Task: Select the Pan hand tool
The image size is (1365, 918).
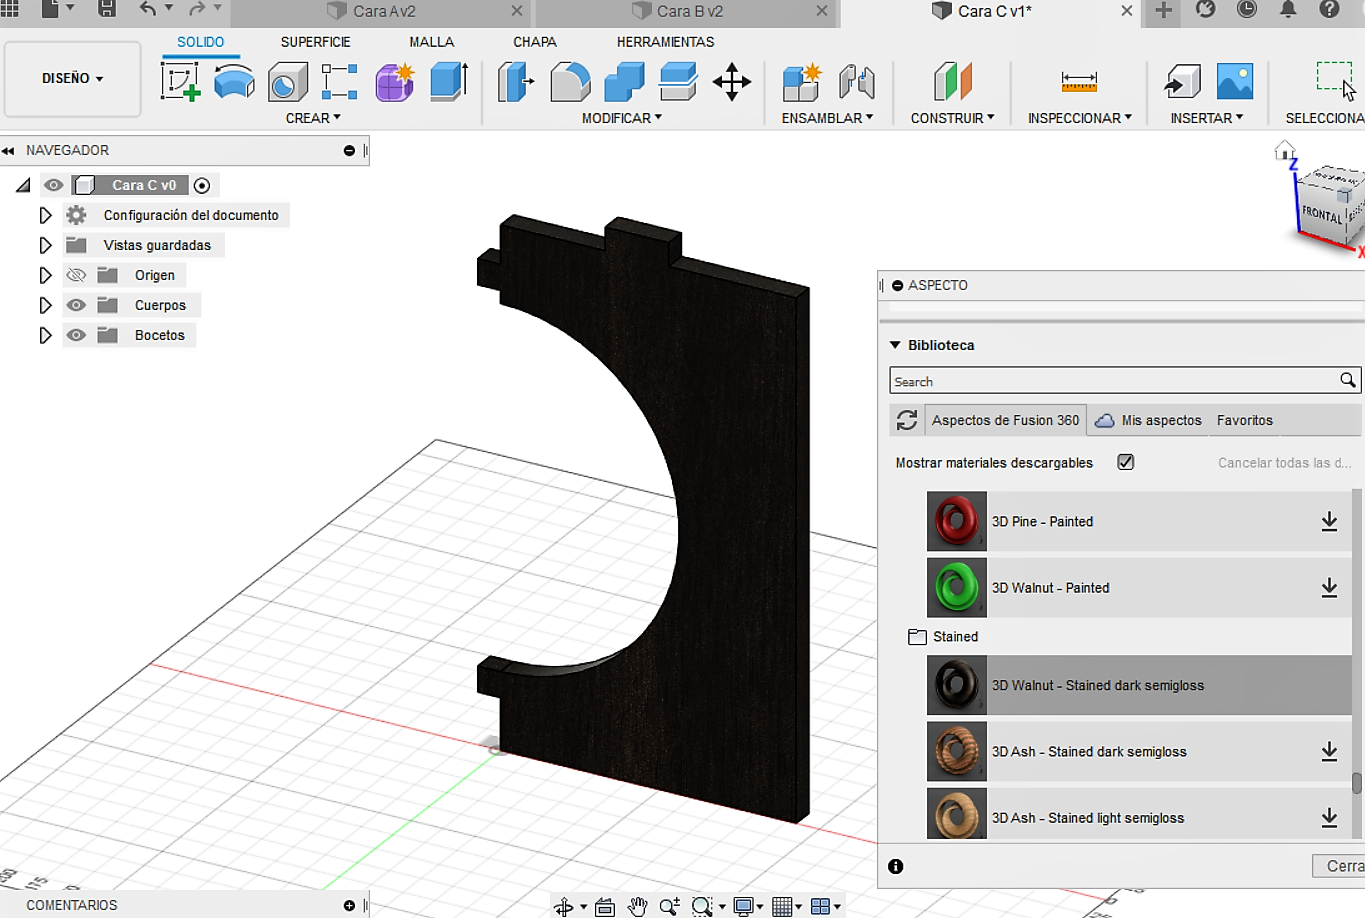Action: 637,906
